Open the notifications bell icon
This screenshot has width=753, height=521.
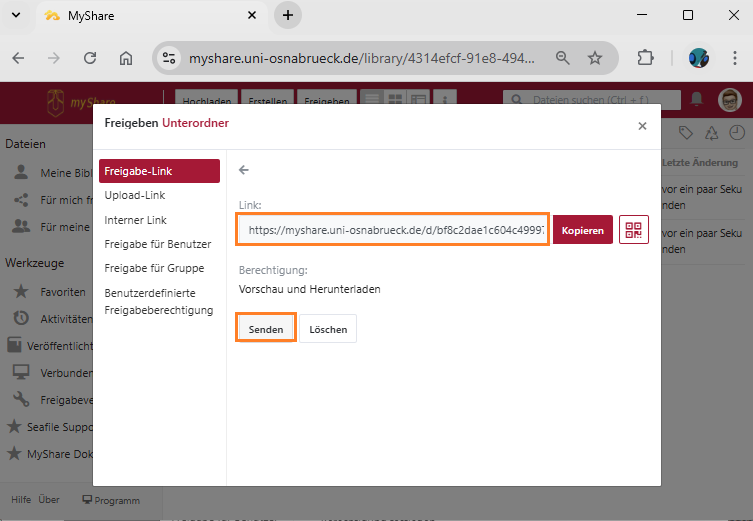(697, 99)
